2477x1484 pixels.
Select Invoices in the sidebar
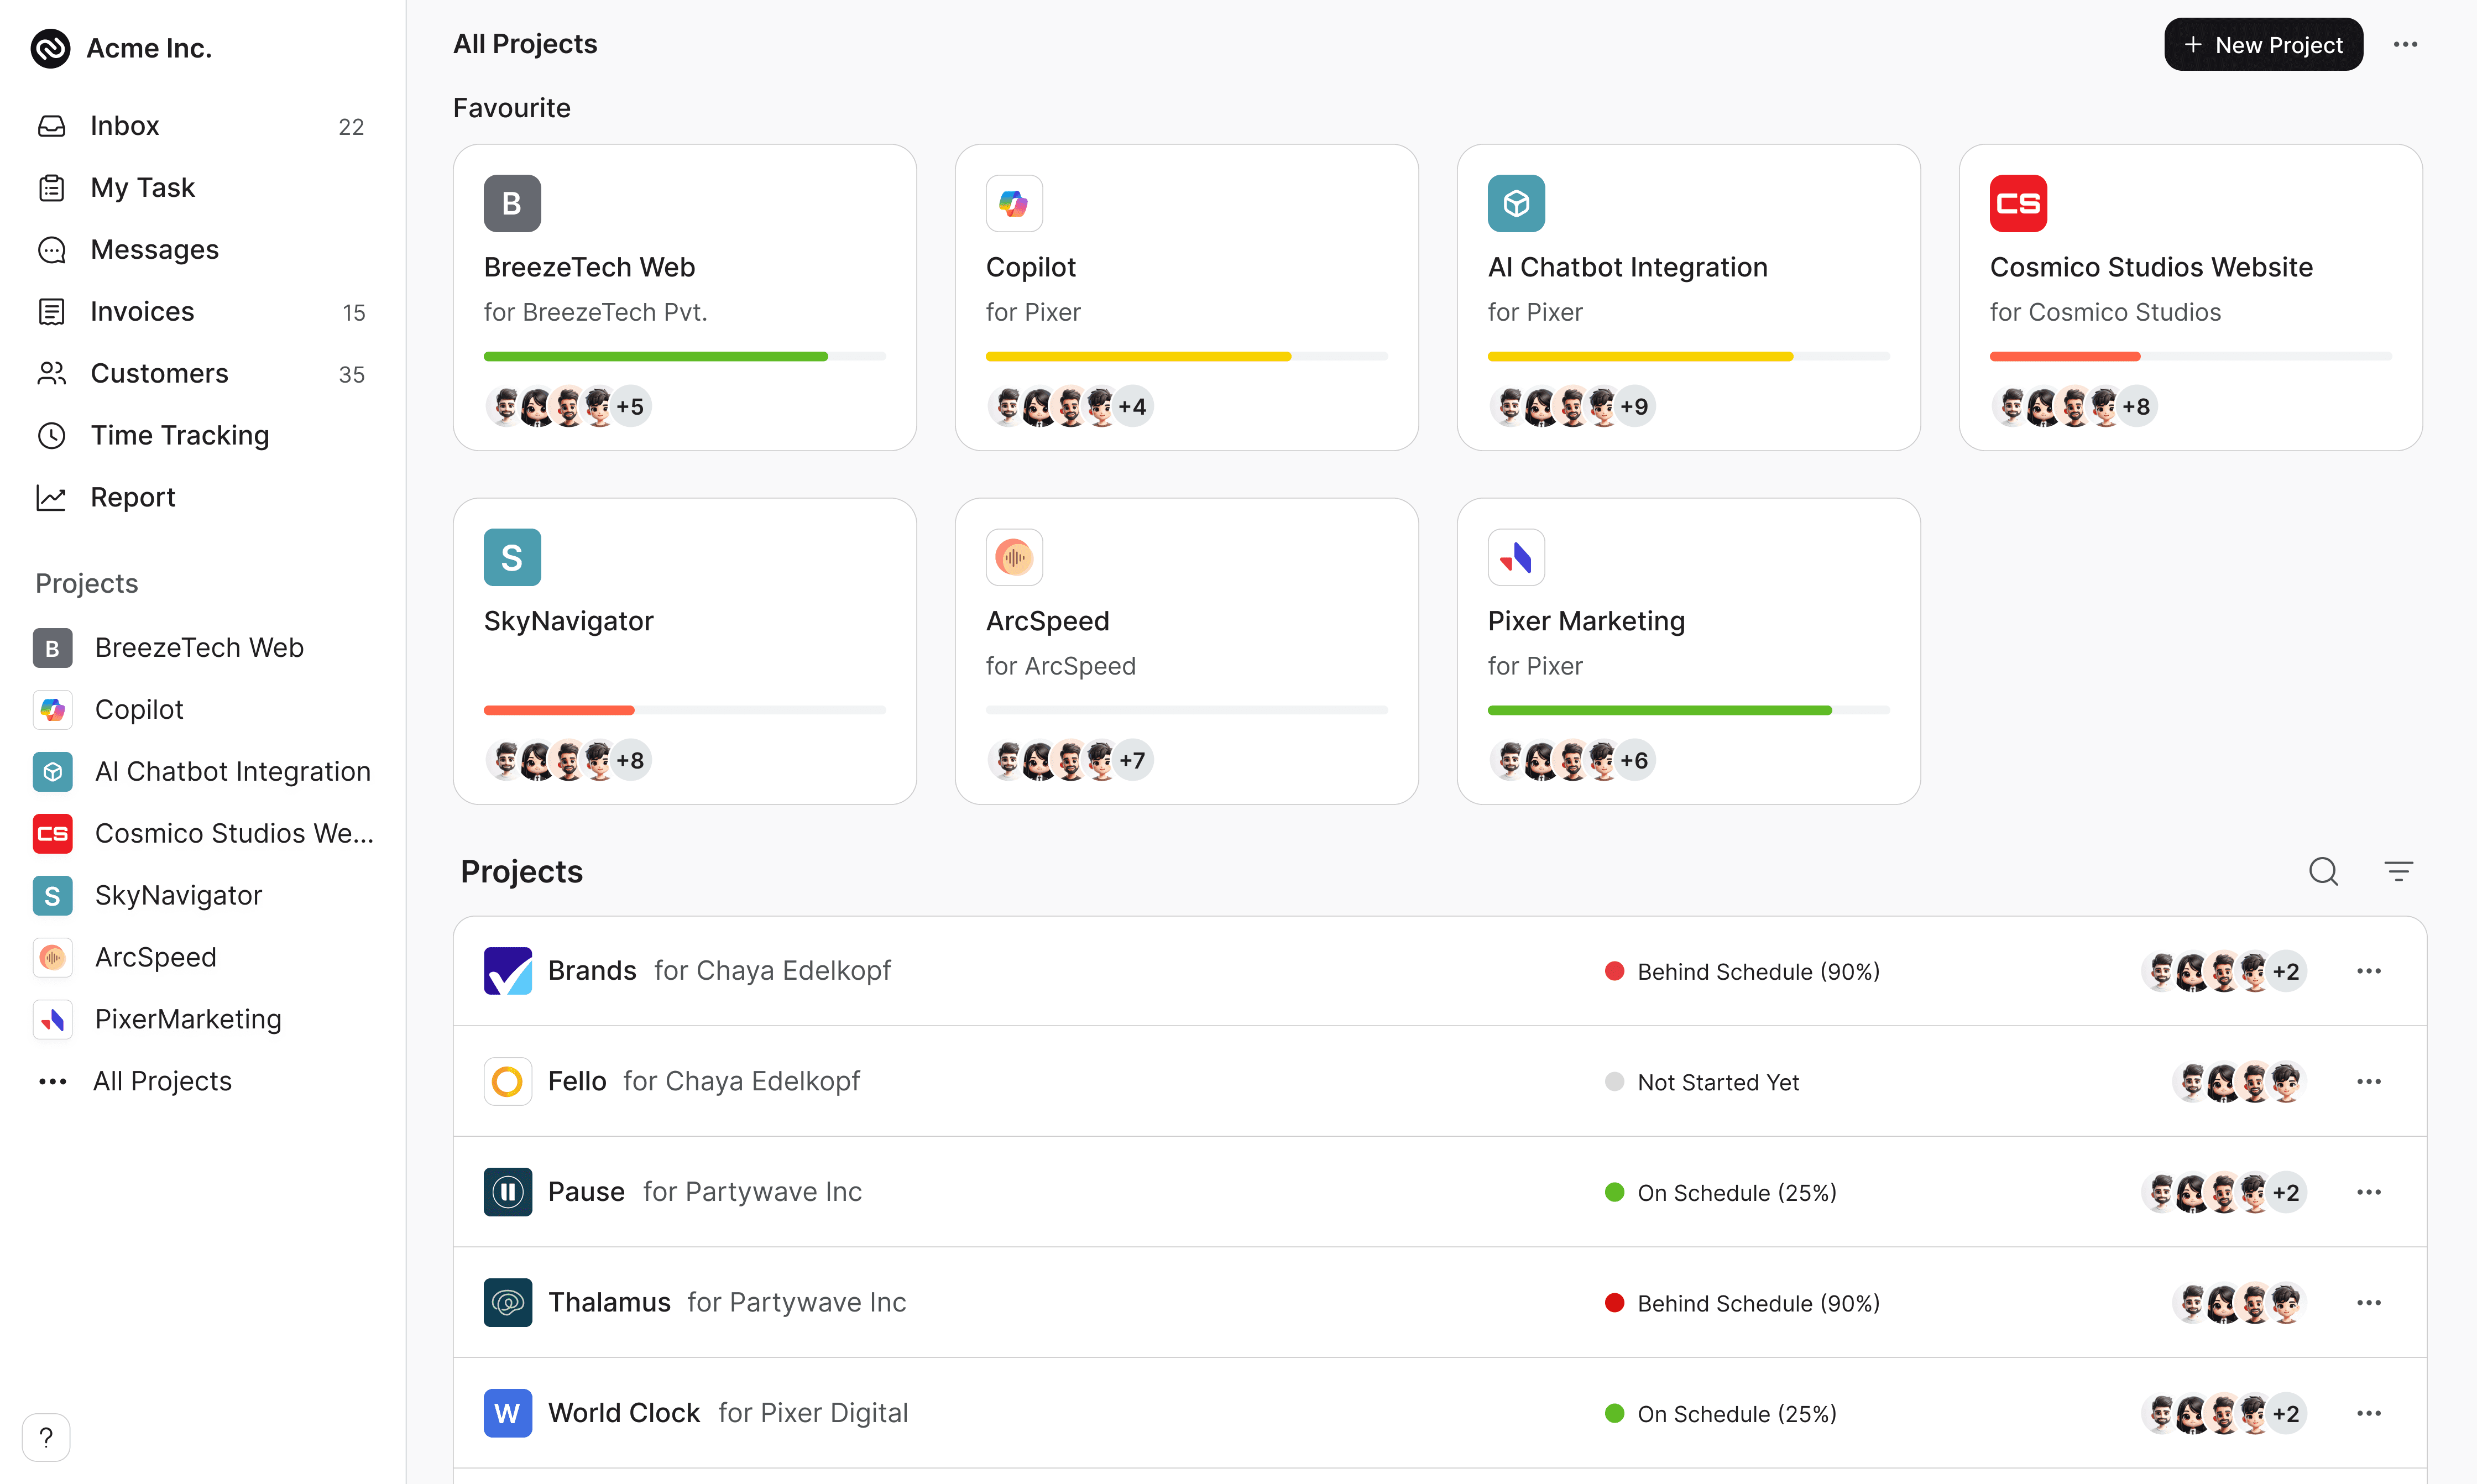click(x=142, y=312)
